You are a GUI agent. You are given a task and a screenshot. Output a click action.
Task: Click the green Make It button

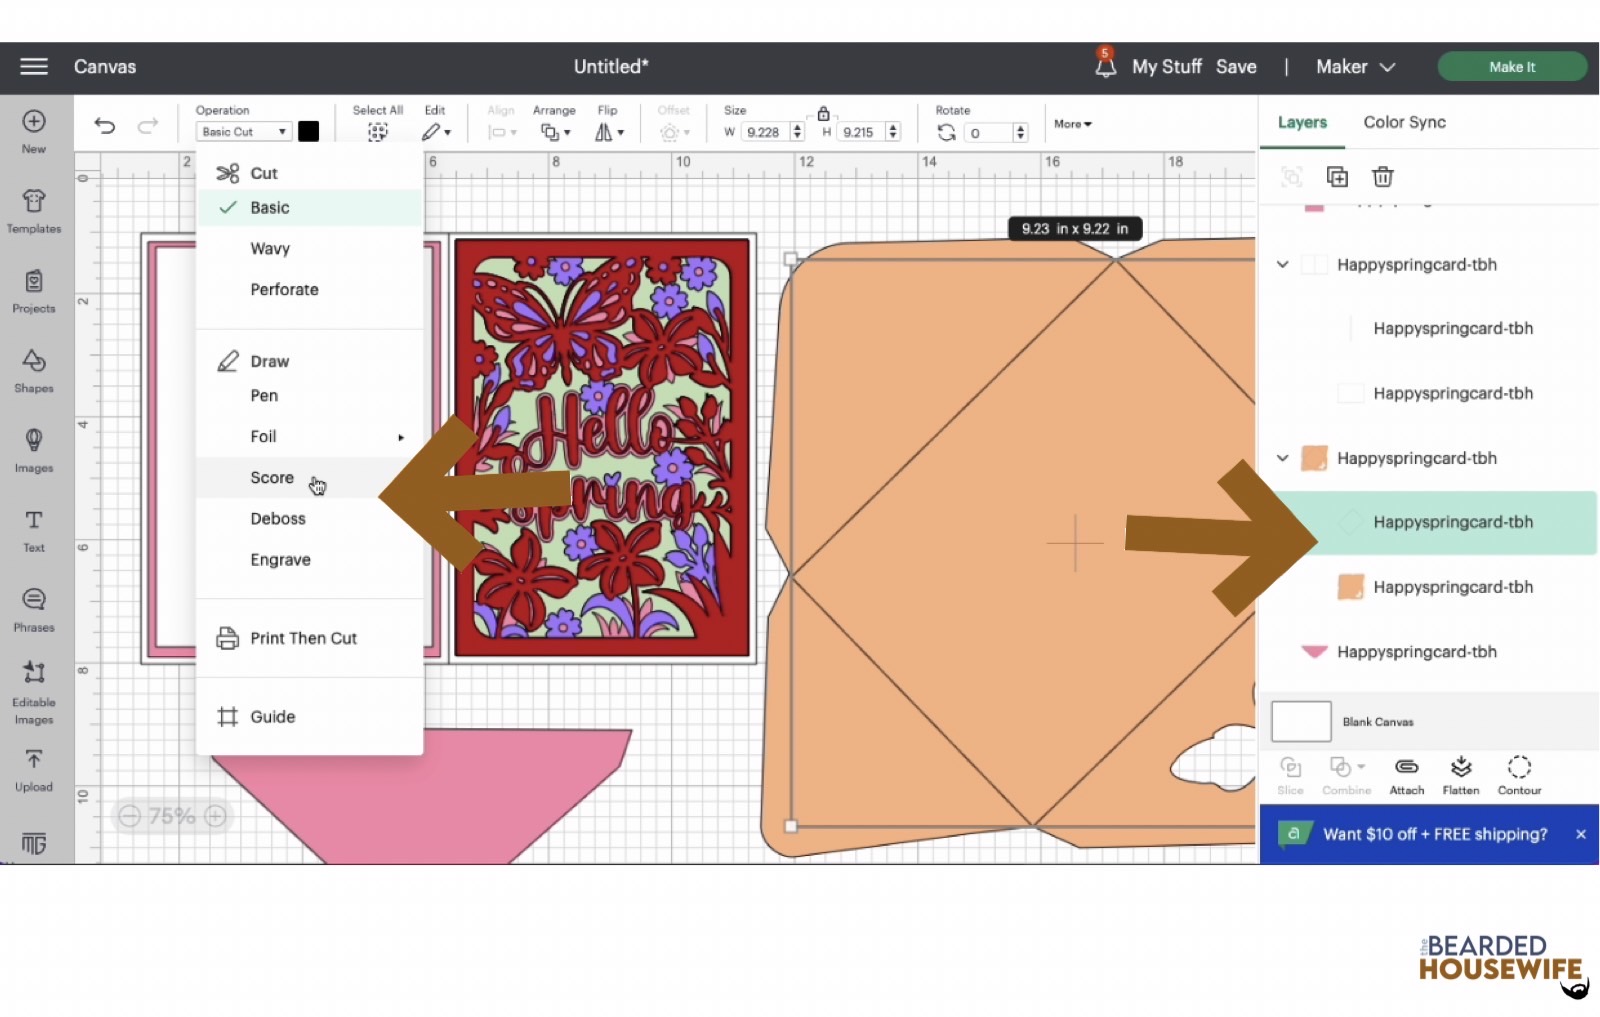1511,67
